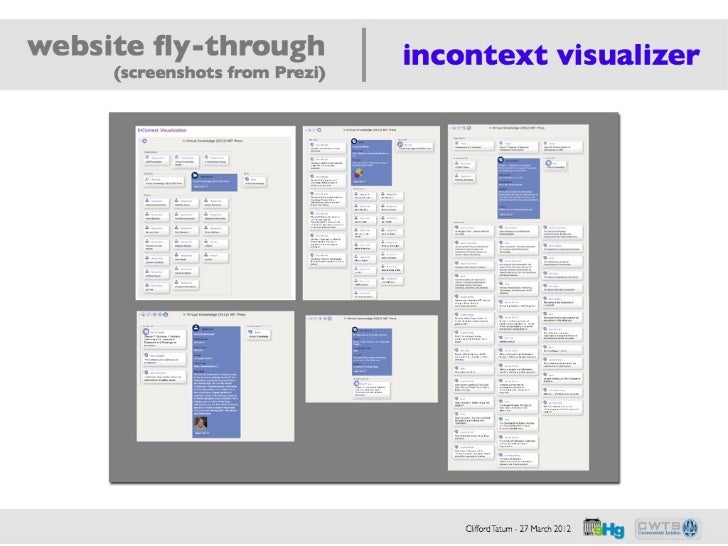Viewport: 728px width, 546px height.
Task: Open the top-left InContext Visualization screenshot
Action: 215,213
